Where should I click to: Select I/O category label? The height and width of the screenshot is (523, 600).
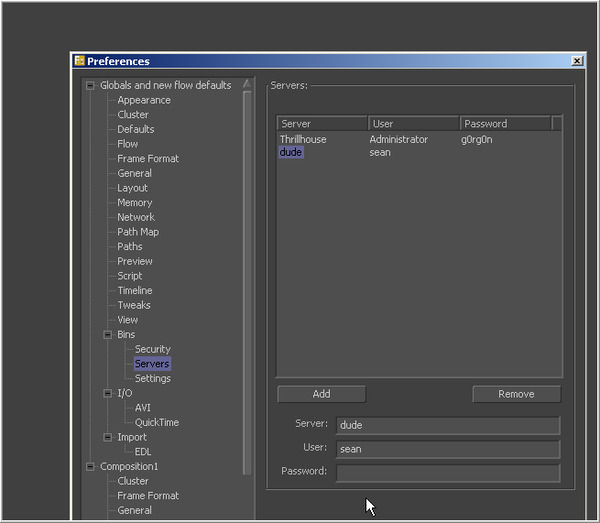(x=125, y=393)
